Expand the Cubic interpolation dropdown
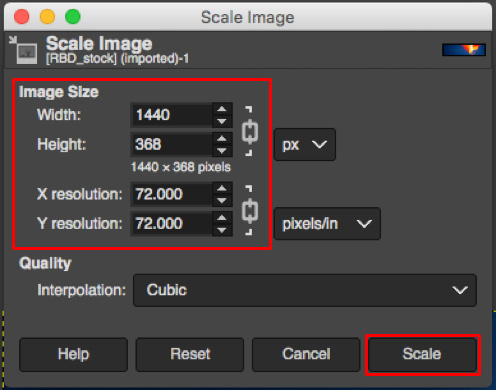 coord(305,290)
